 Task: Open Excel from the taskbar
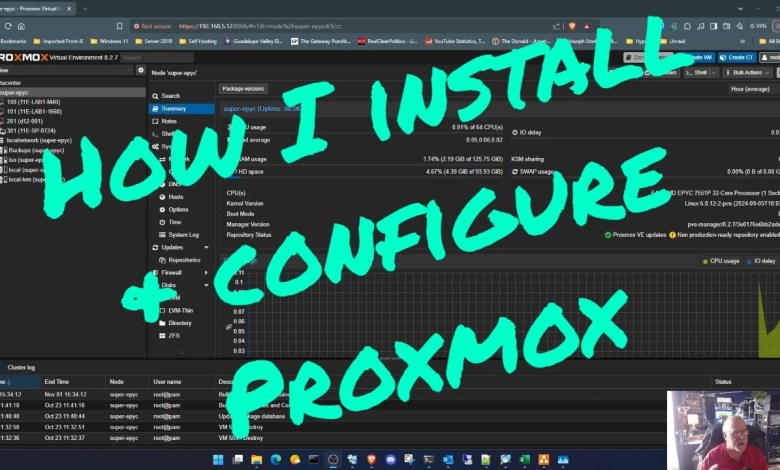(524, 460)
